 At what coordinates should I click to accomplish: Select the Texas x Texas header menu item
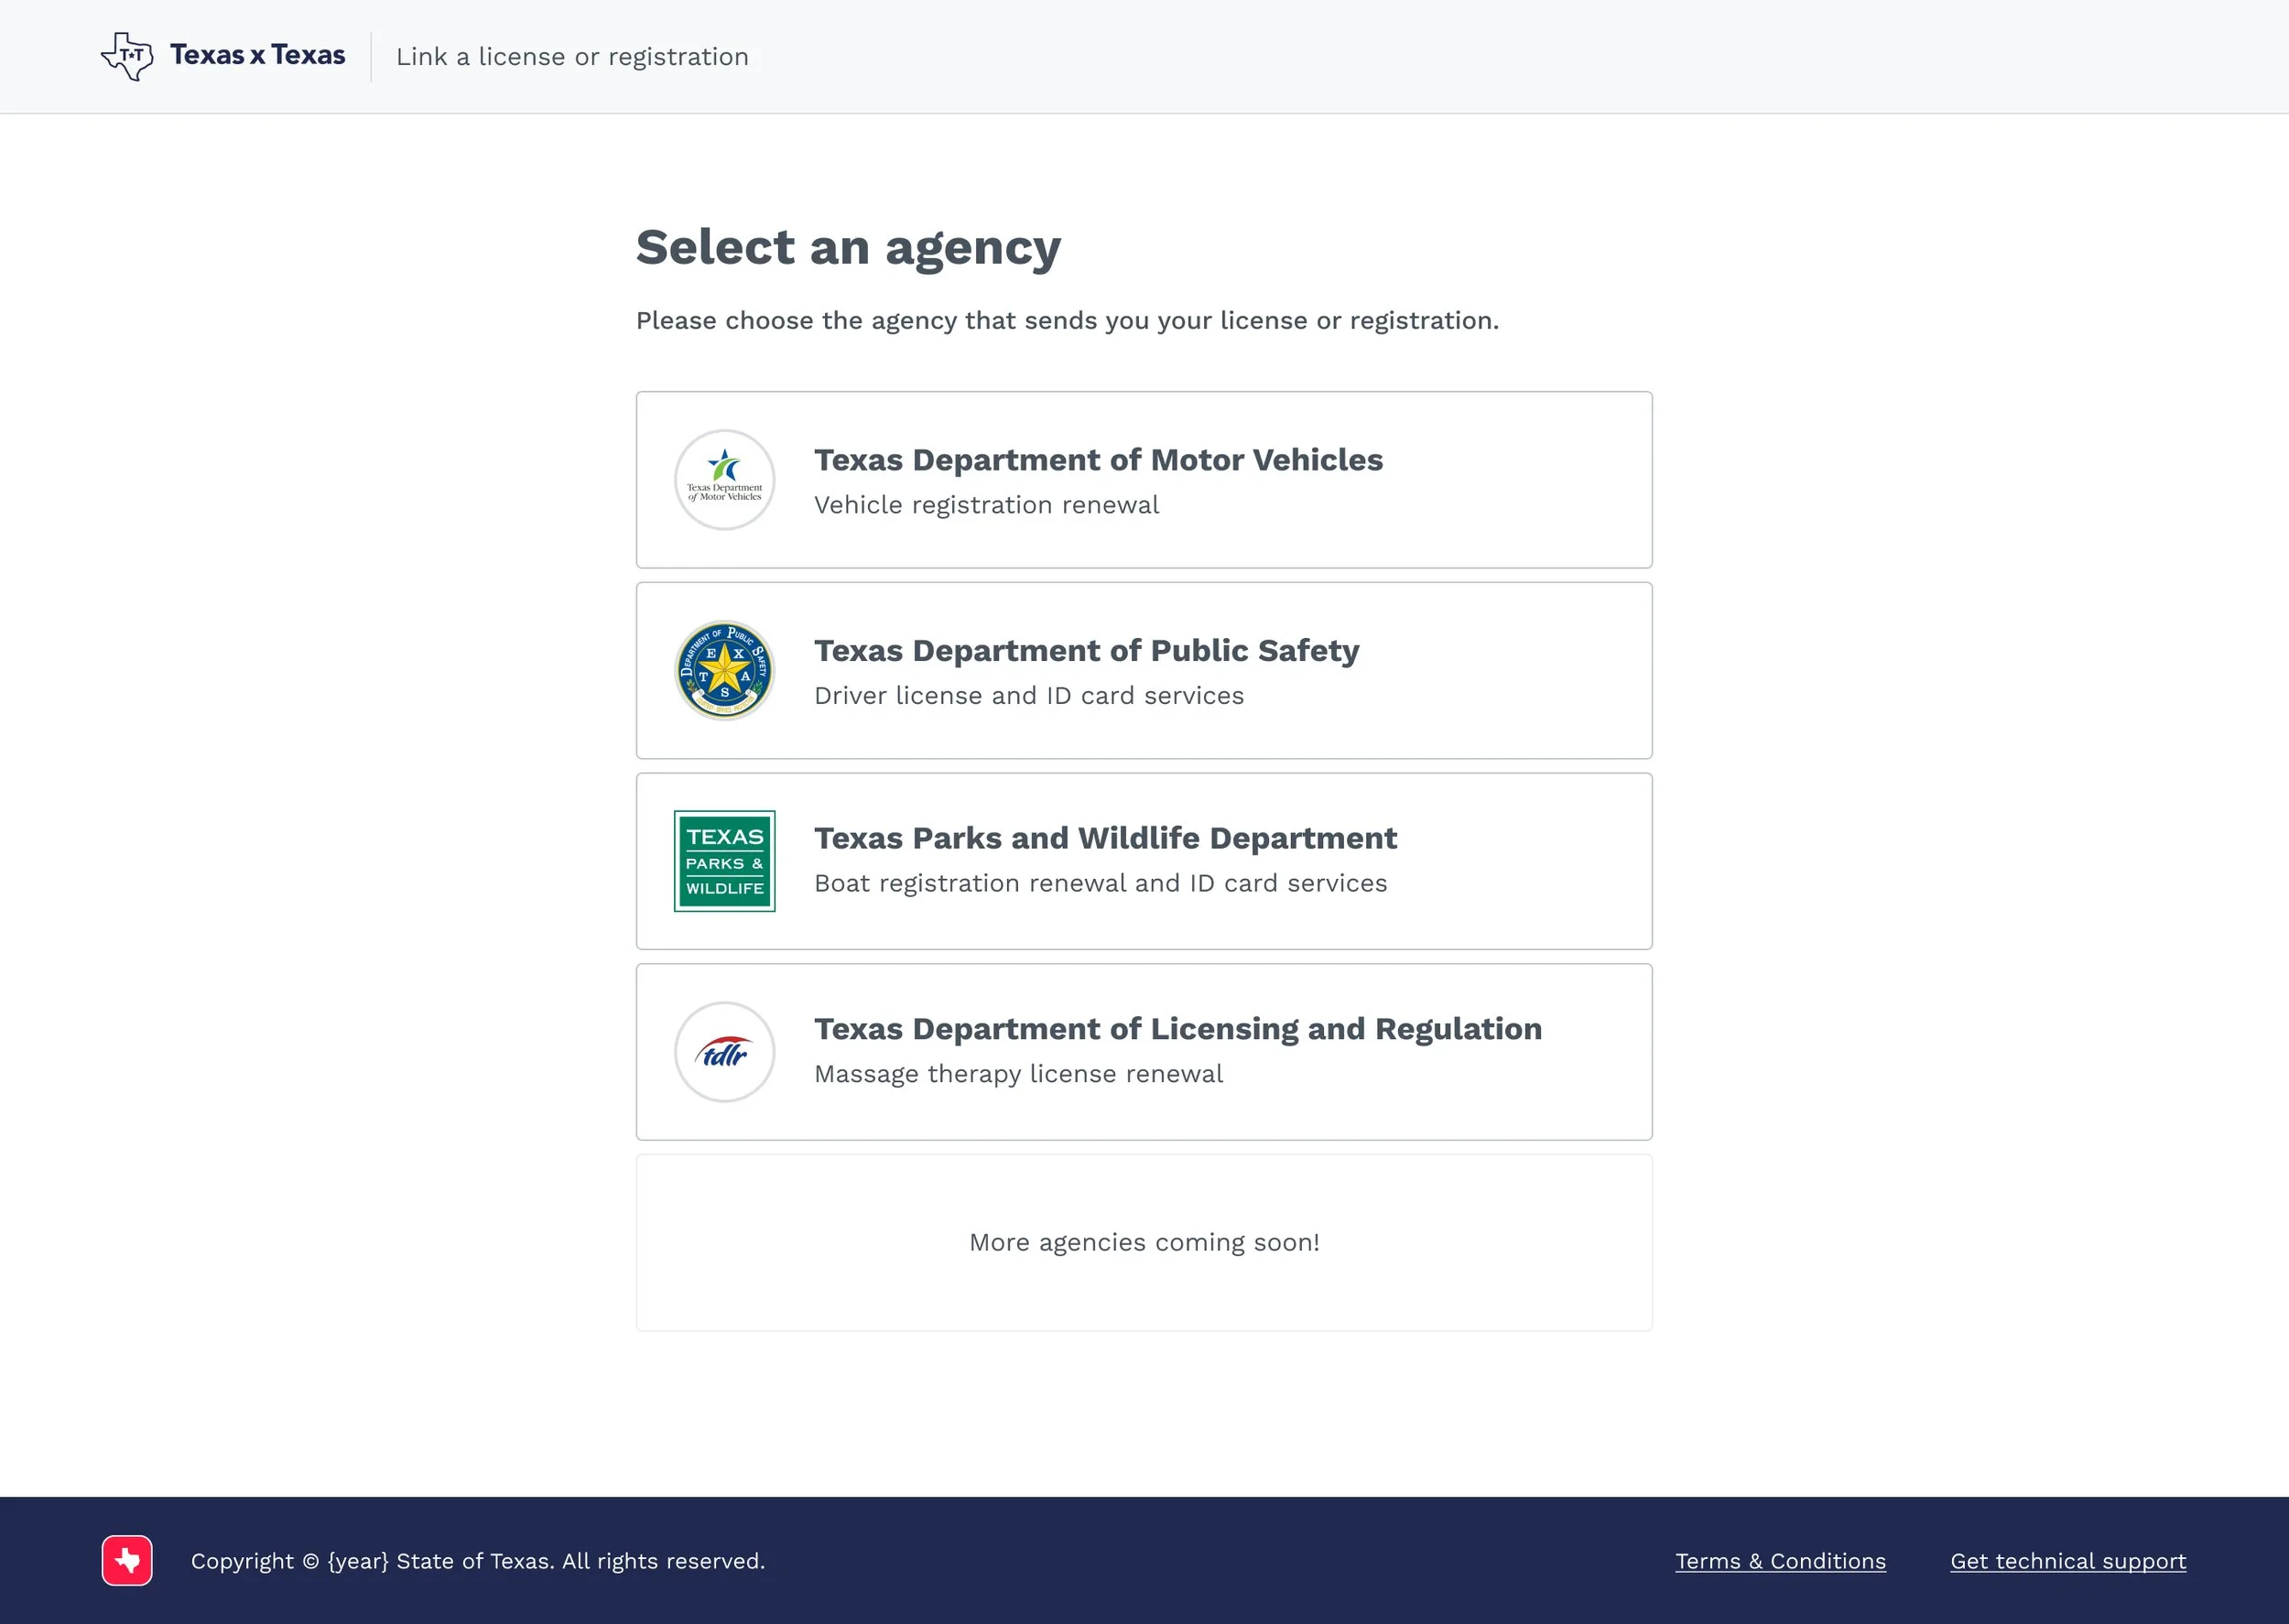(257, 55)
